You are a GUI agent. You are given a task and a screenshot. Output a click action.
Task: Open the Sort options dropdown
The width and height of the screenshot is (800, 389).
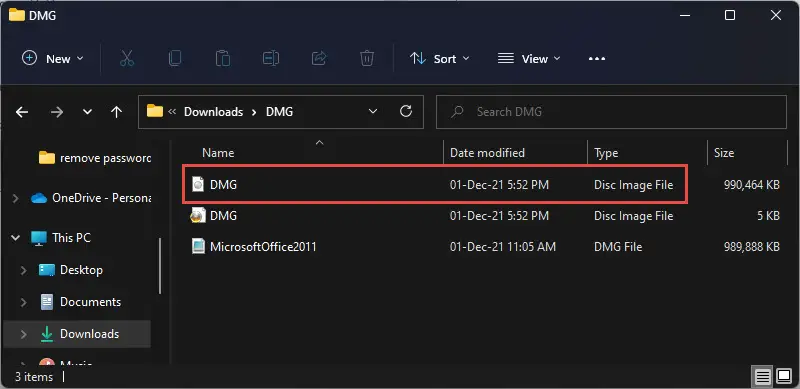439,58
